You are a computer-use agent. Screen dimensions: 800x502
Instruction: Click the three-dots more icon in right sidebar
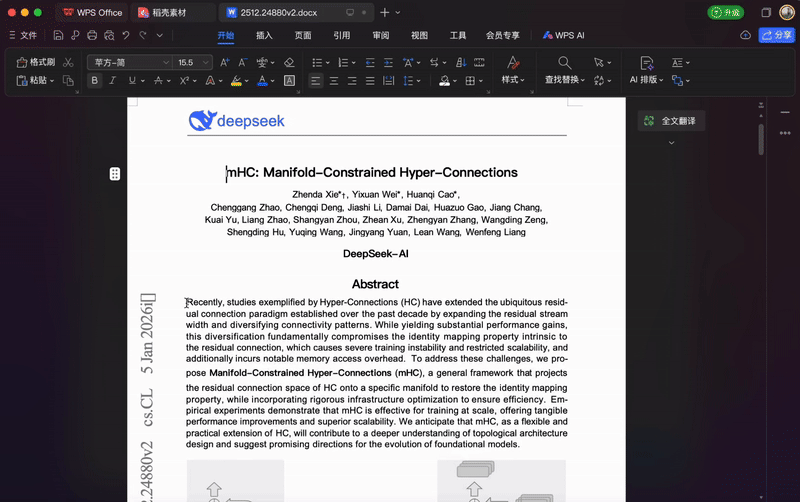[785, 133]
